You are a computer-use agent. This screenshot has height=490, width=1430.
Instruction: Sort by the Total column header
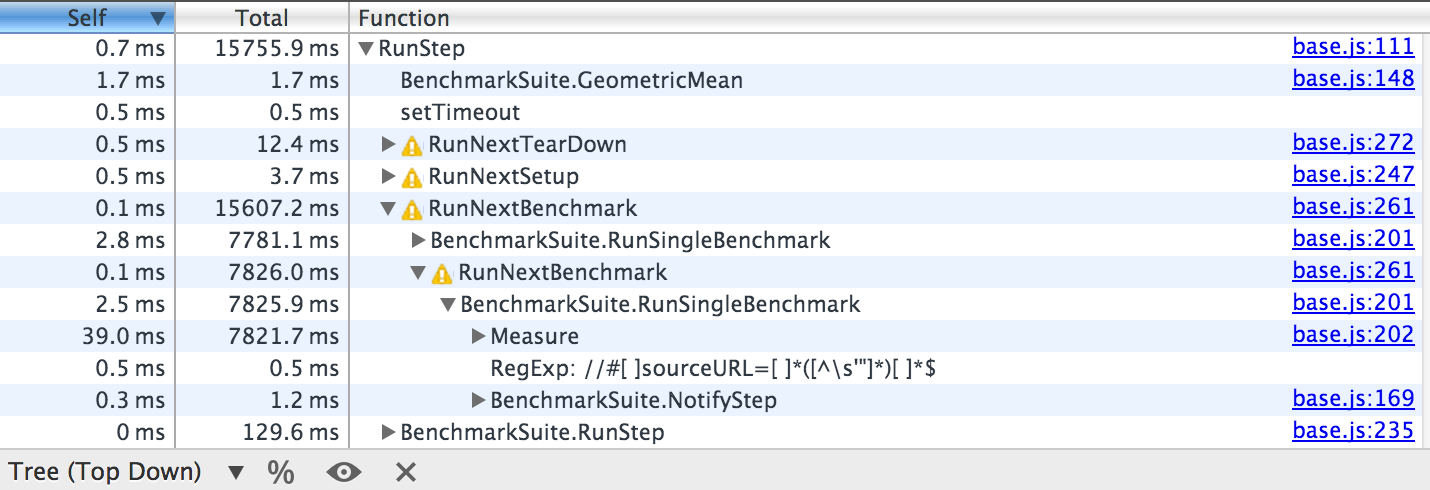point(261,18)
